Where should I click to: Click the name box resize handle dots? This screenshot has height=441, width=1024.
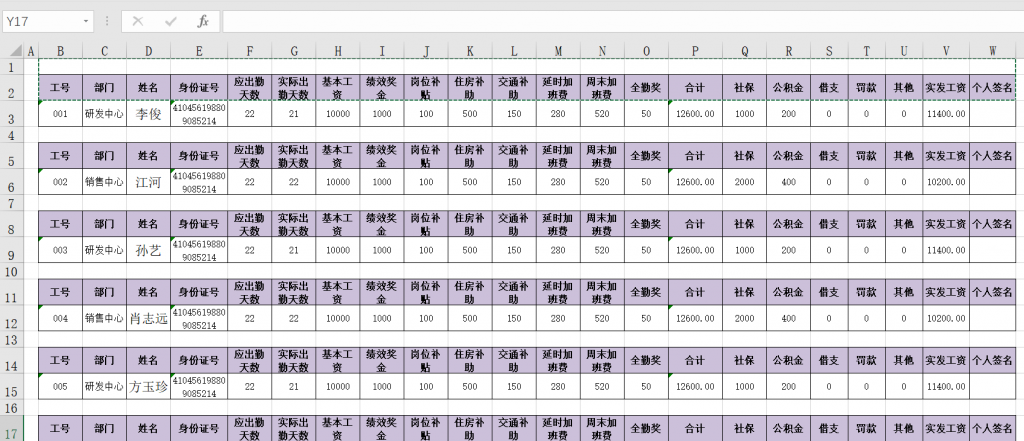click(108, 21)
